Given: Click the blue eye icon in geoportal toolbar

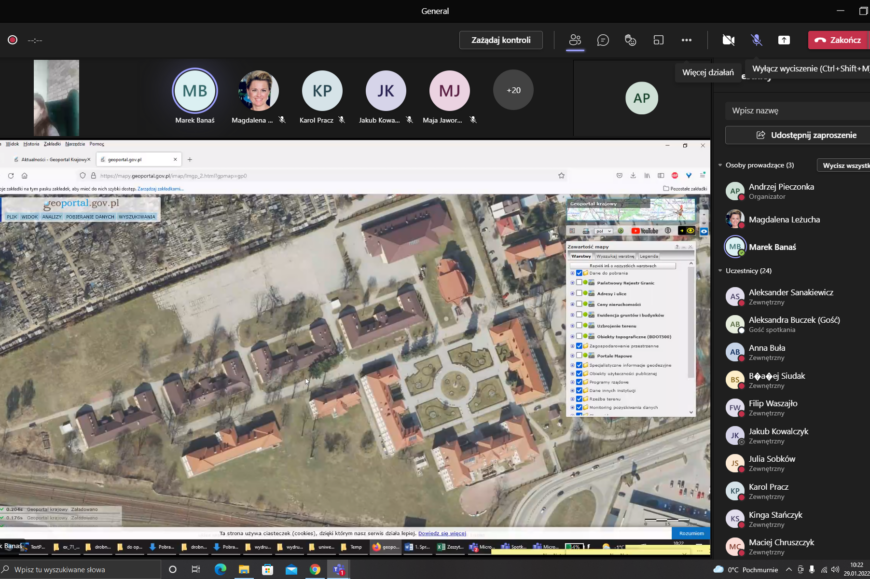Looking at the screenshot, I should (x=704, y=231).
